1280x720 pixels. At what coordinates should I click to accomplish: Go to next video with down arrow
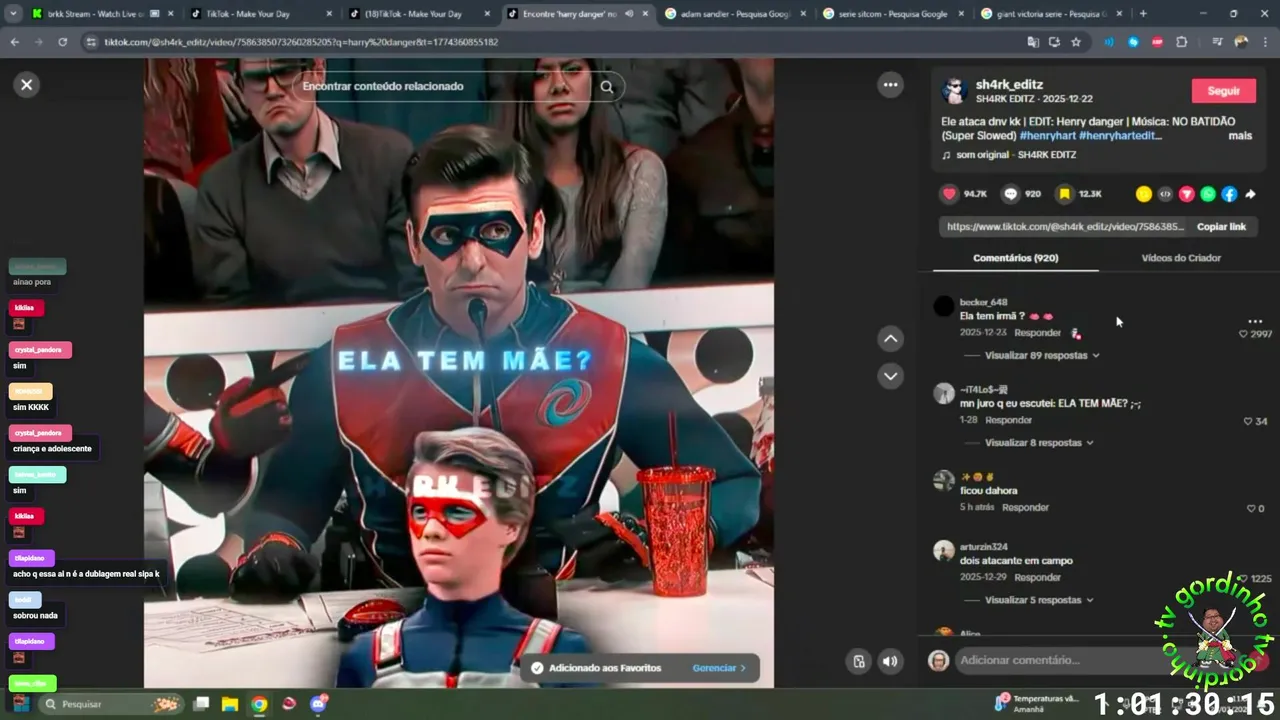pyautogui.click(x=891, y=376)
